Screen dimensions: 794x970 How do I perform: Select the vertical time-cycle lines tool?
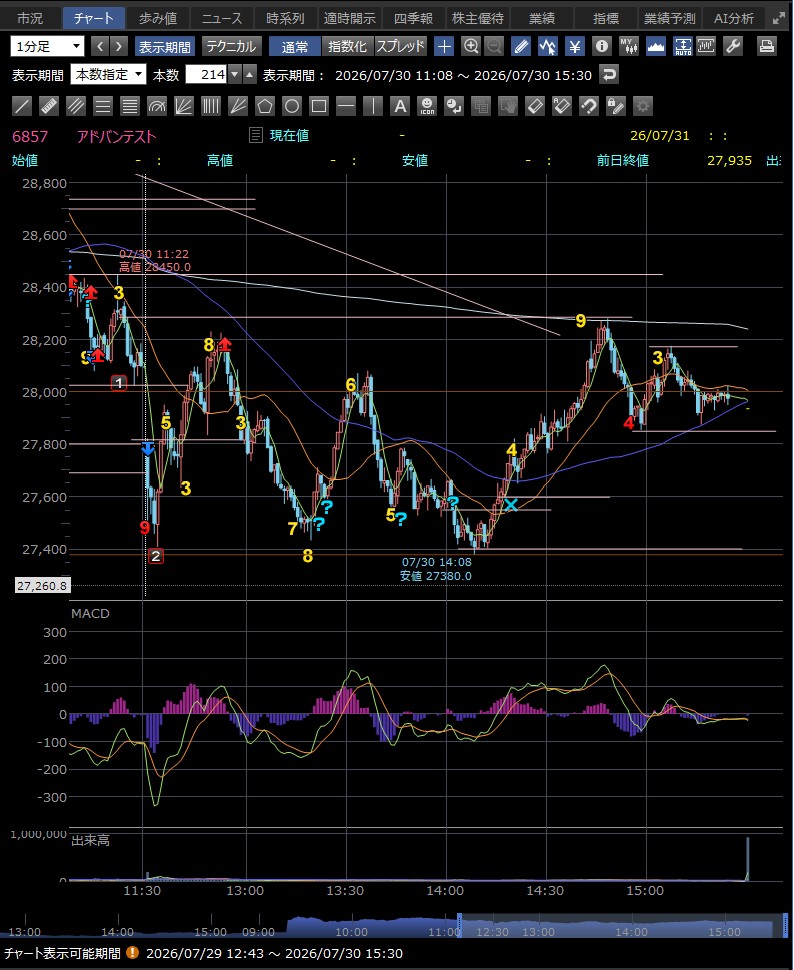(x=210, y=106)
